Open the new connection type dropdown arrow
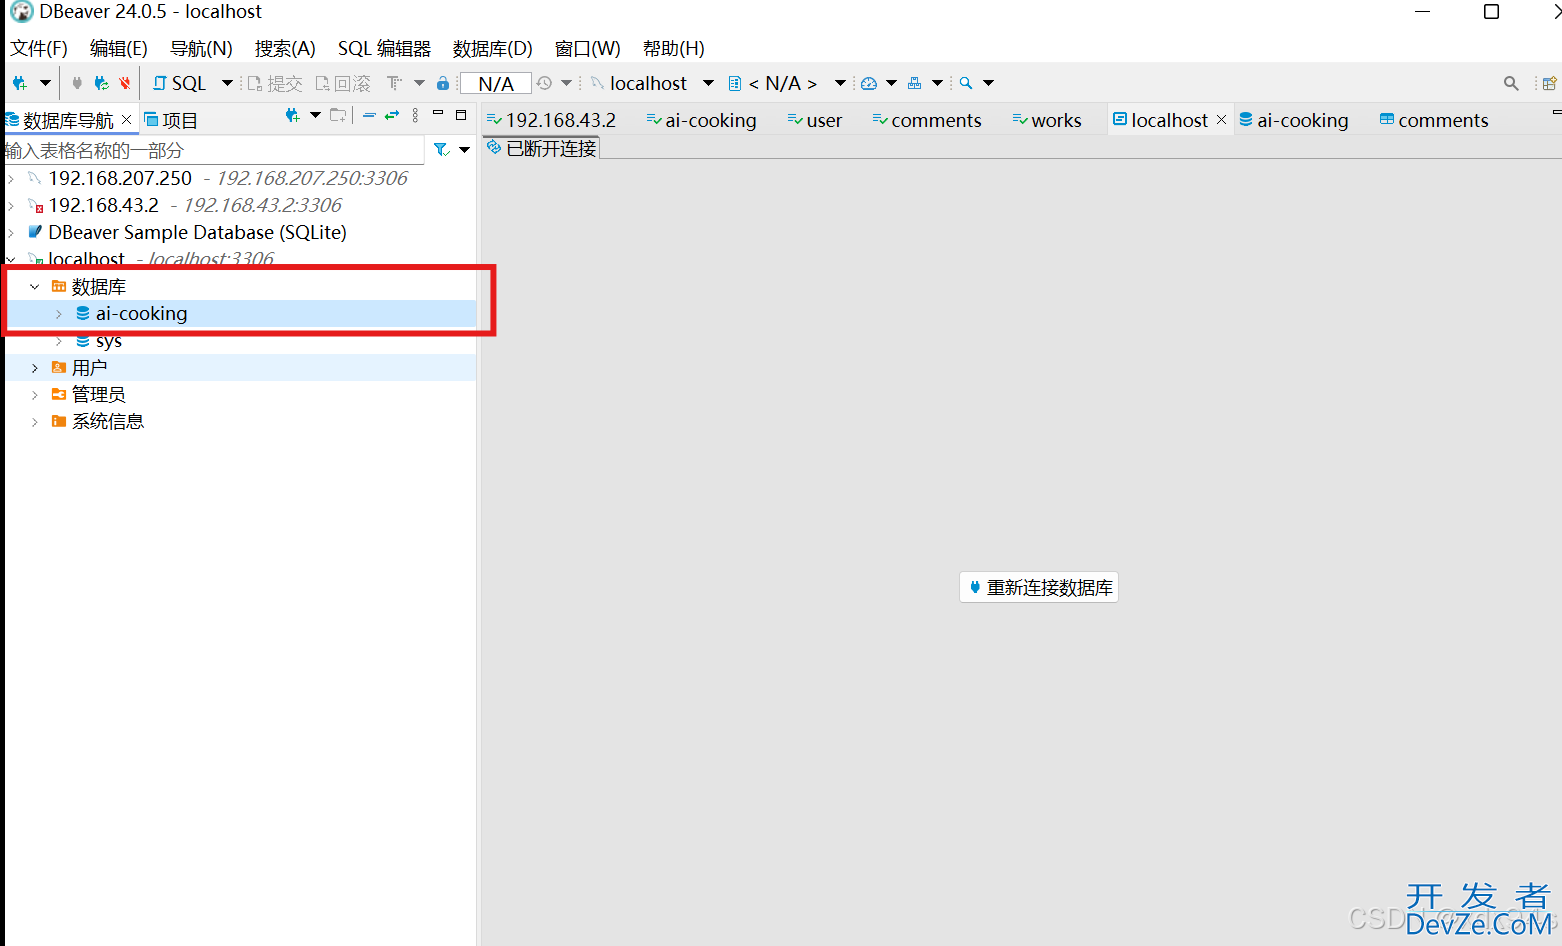This screenshot has height=946, width=1562. click(x=45, y=83)
